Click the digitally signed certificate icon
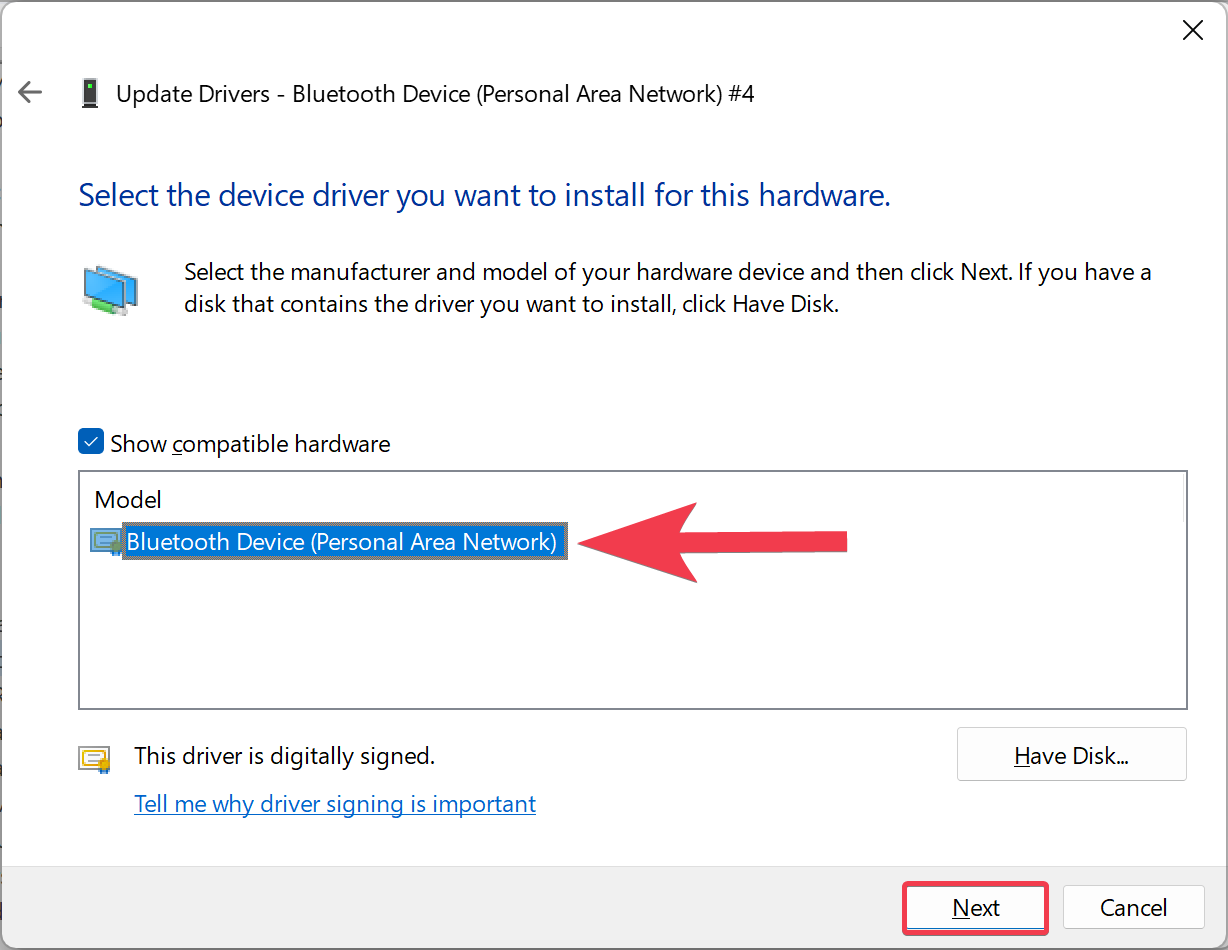The image size is (1228, 950). (x=94, y=759)
